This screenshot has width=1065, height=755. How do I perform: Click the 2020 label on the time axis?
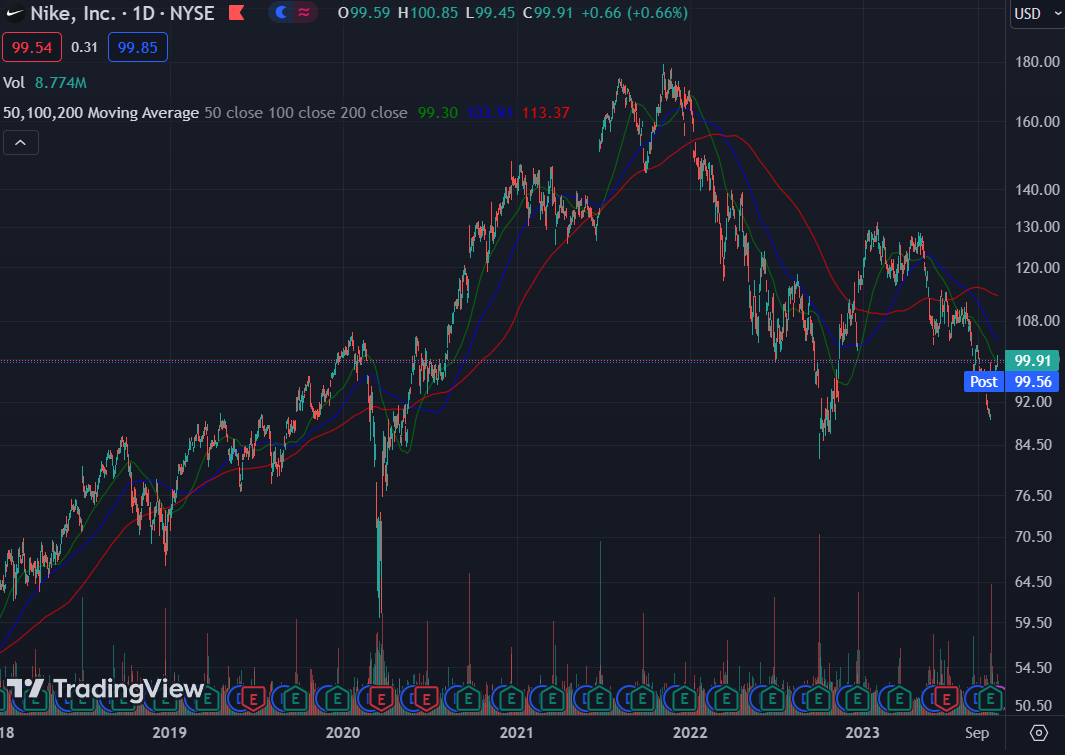point(343,733)
